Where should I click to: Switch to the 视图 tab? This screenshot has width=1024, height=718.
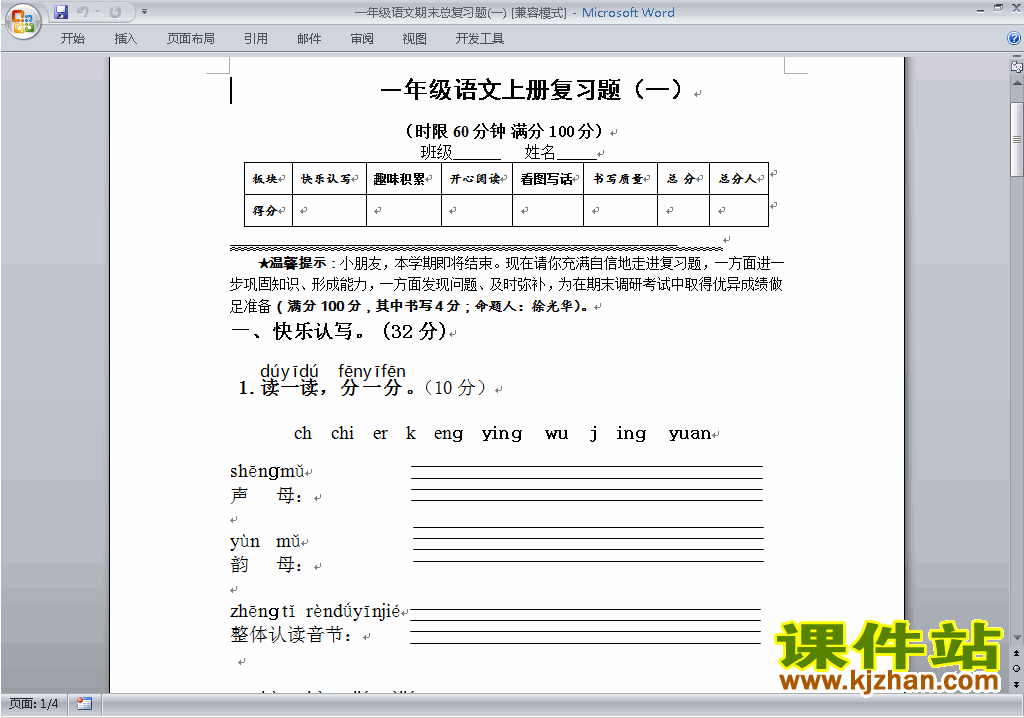pos(414,39)
